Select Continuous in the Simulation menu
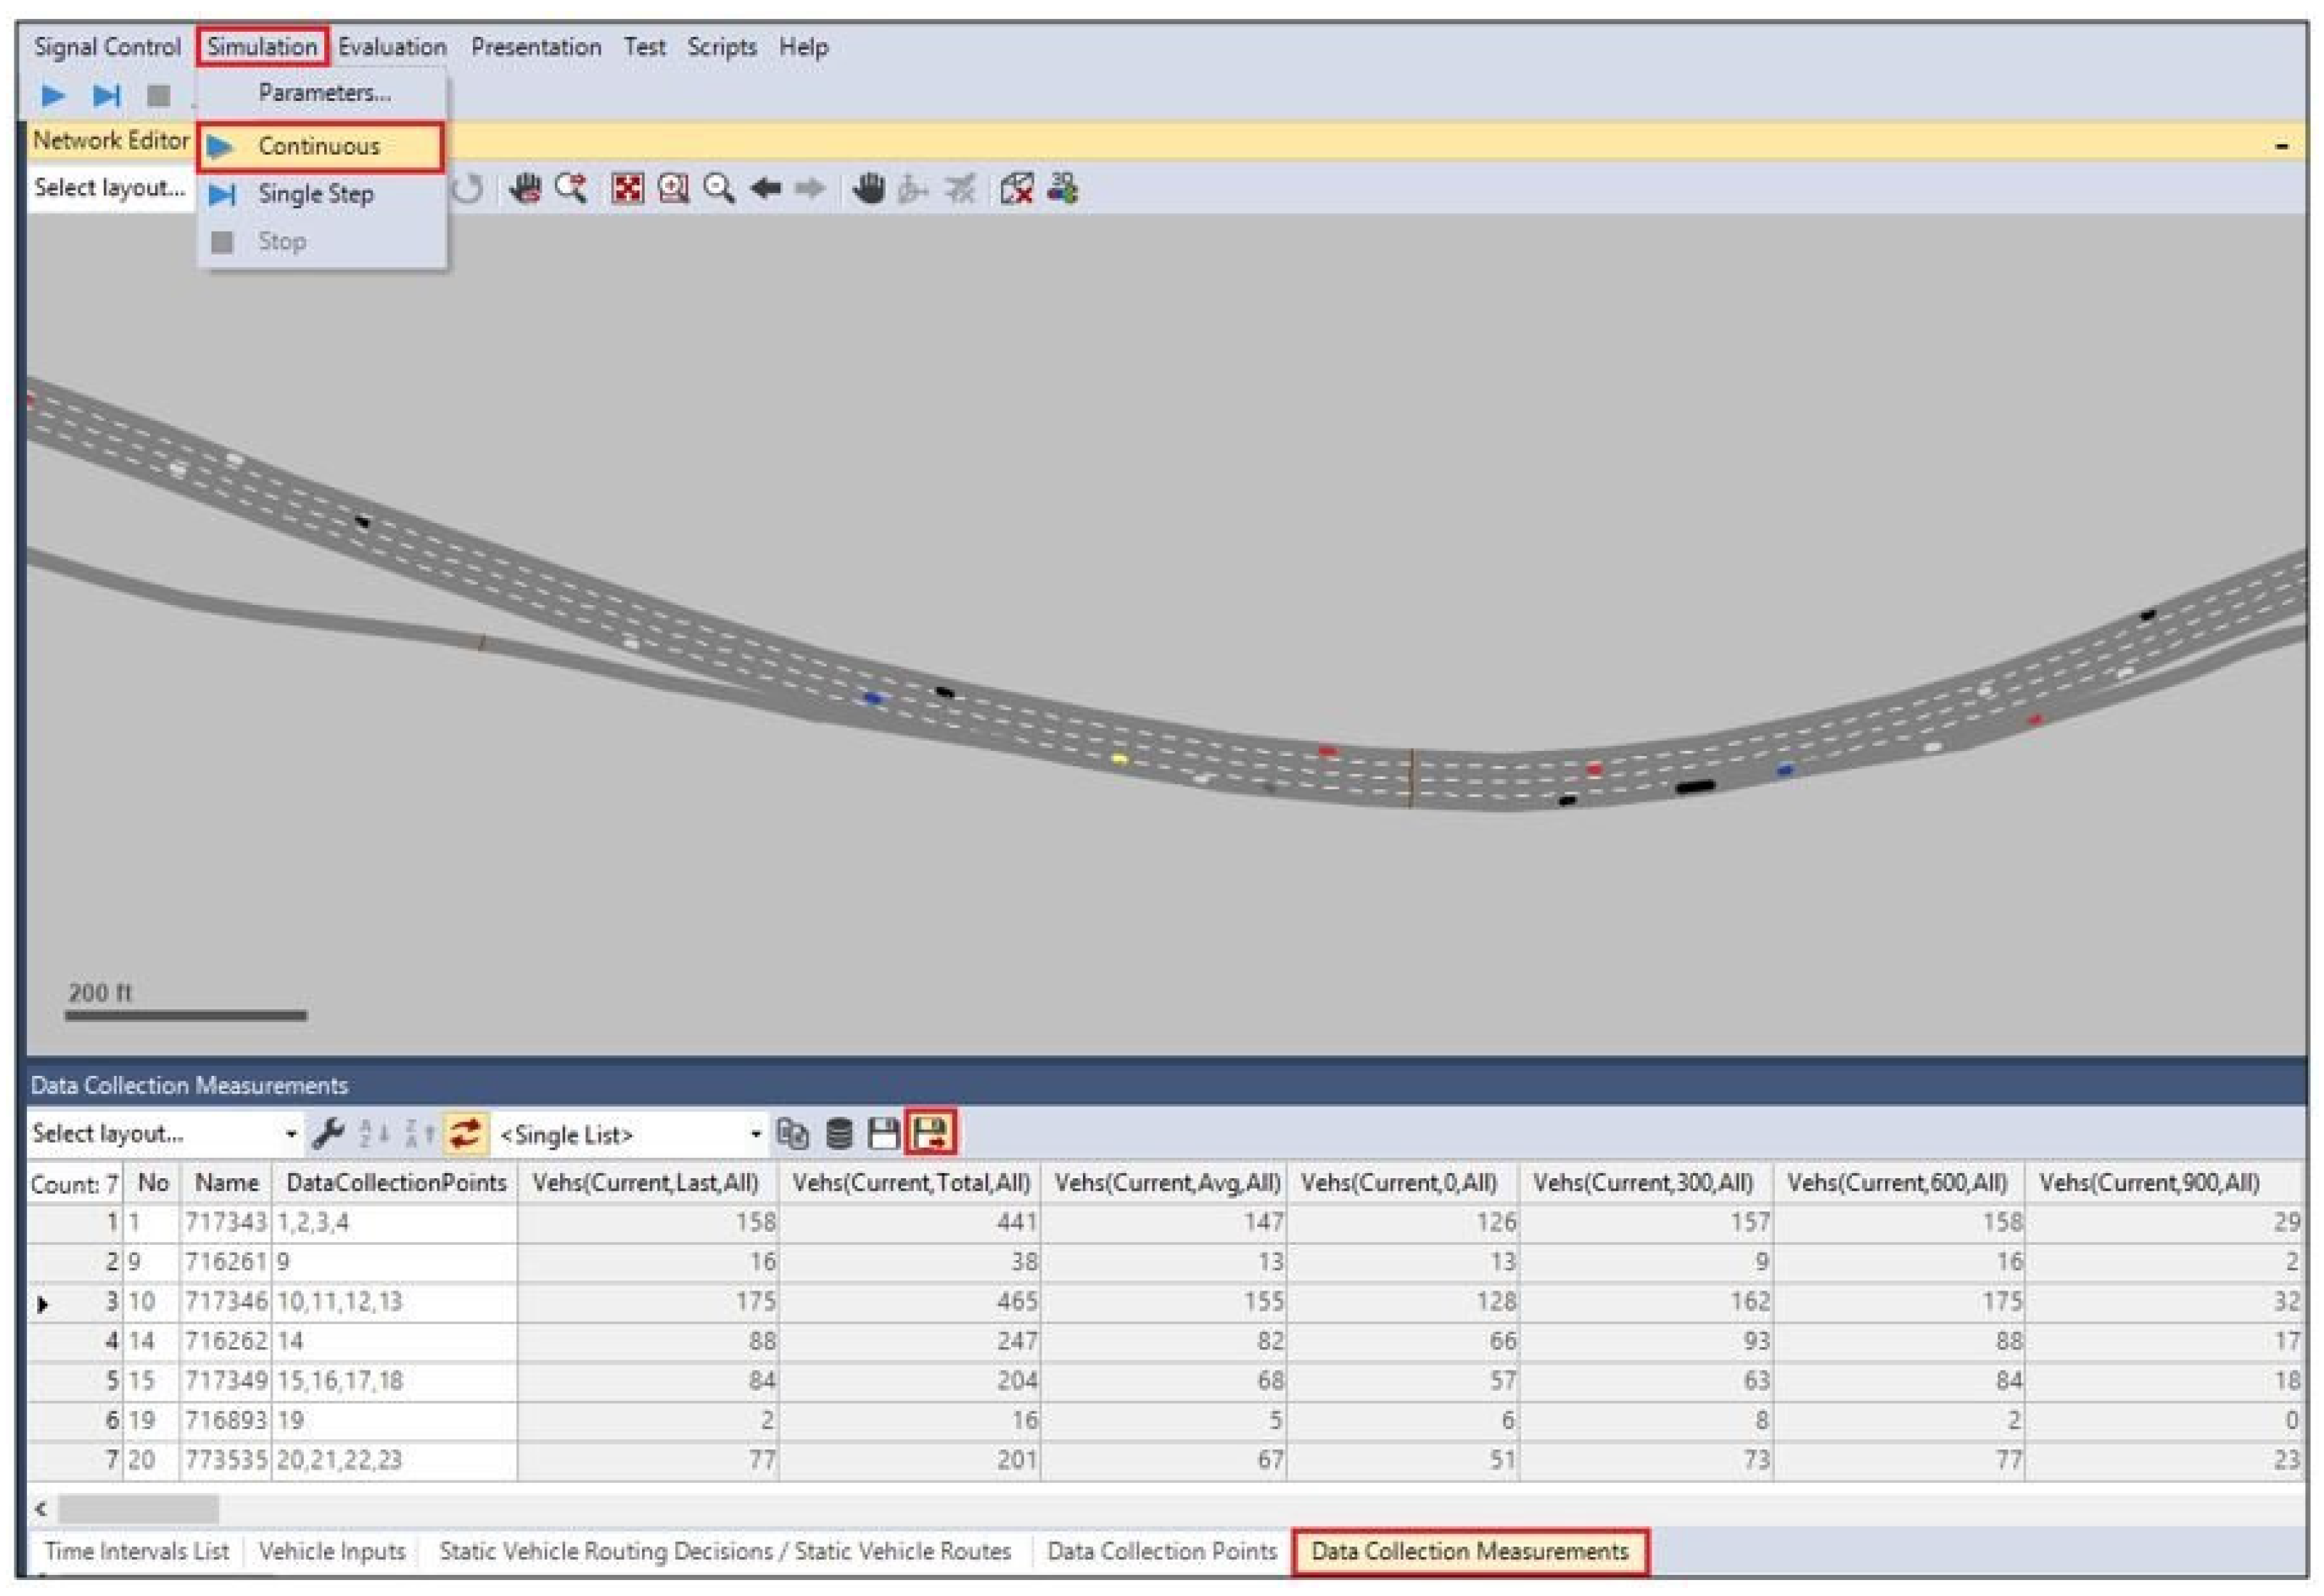This screenshot has height=1596, width=2324. [318, 147]
